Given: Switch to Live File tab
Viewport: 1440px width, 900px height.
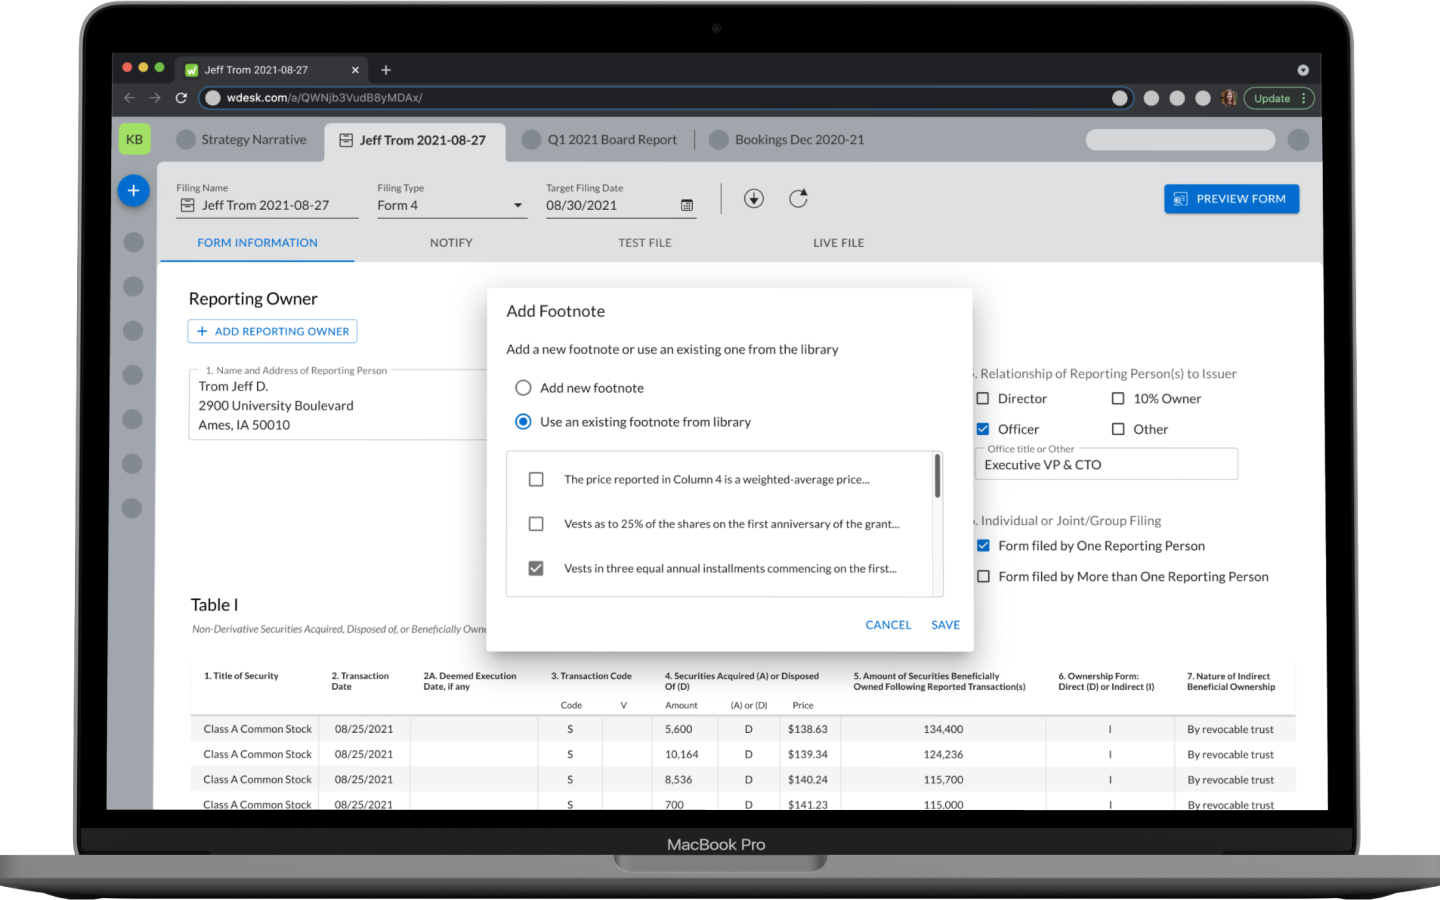Looking at the screenshot, I should point(838,243).
